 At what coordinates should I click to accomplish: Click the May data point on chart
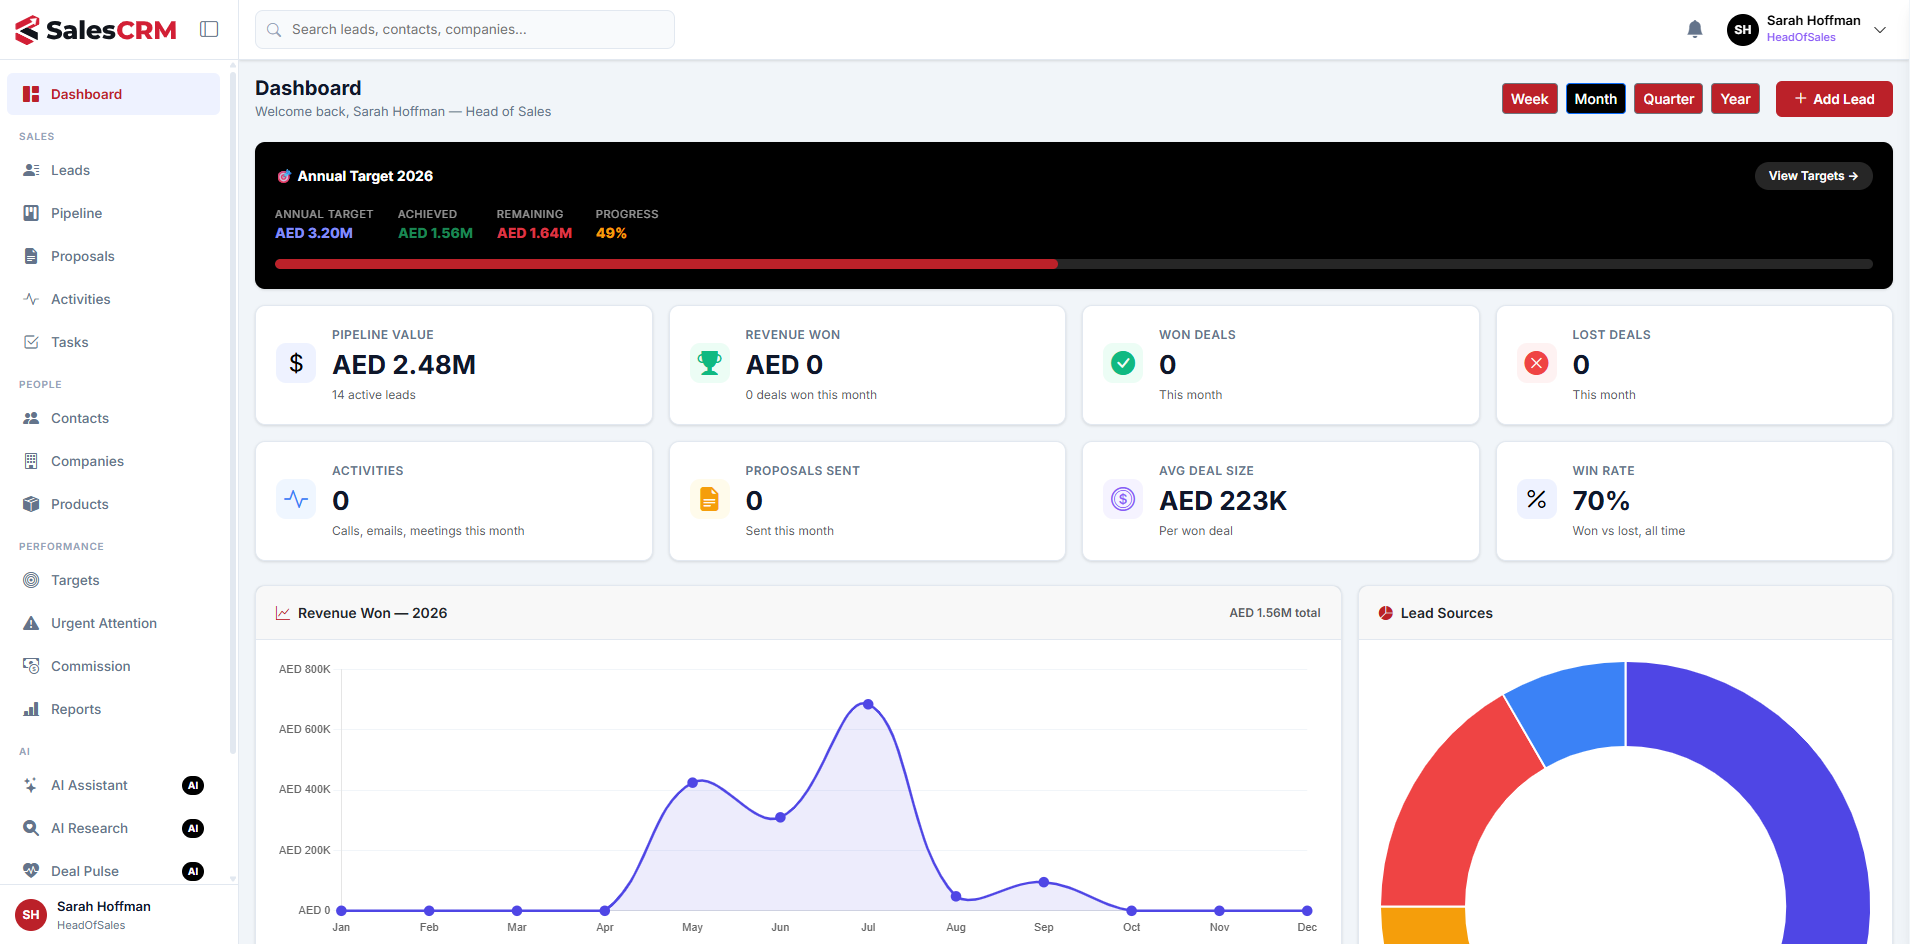click(x=693, y=783)
